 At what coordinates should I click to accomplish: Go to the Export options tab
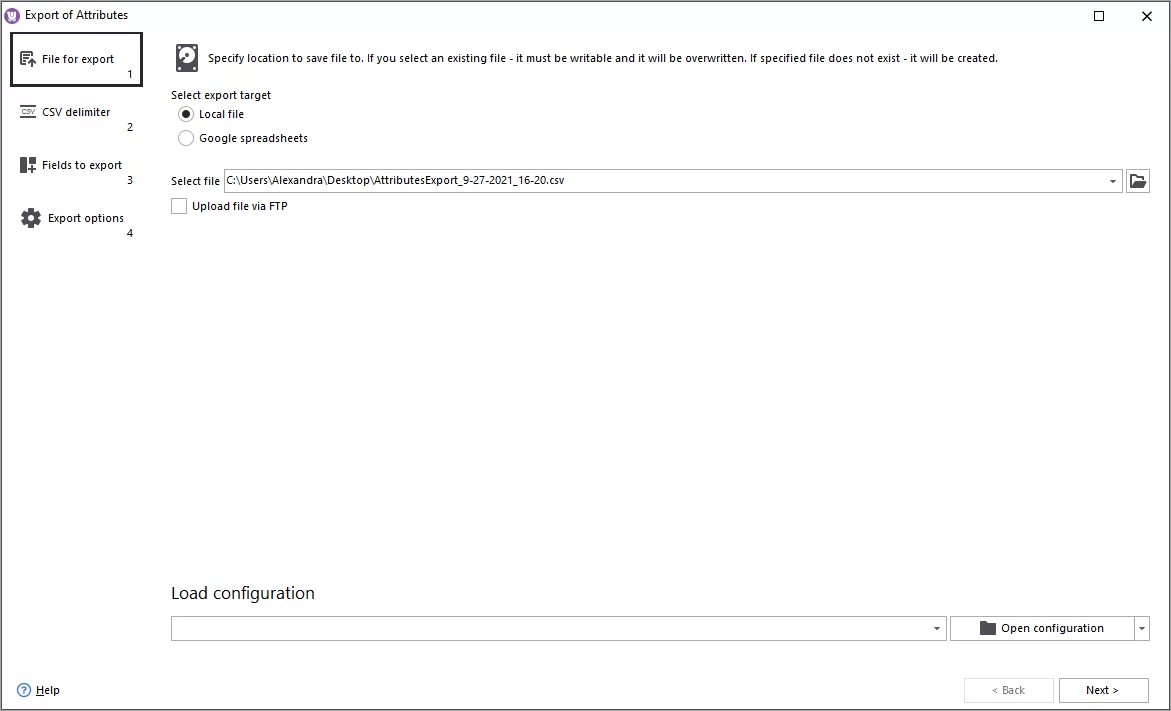[x=86, y=218]
